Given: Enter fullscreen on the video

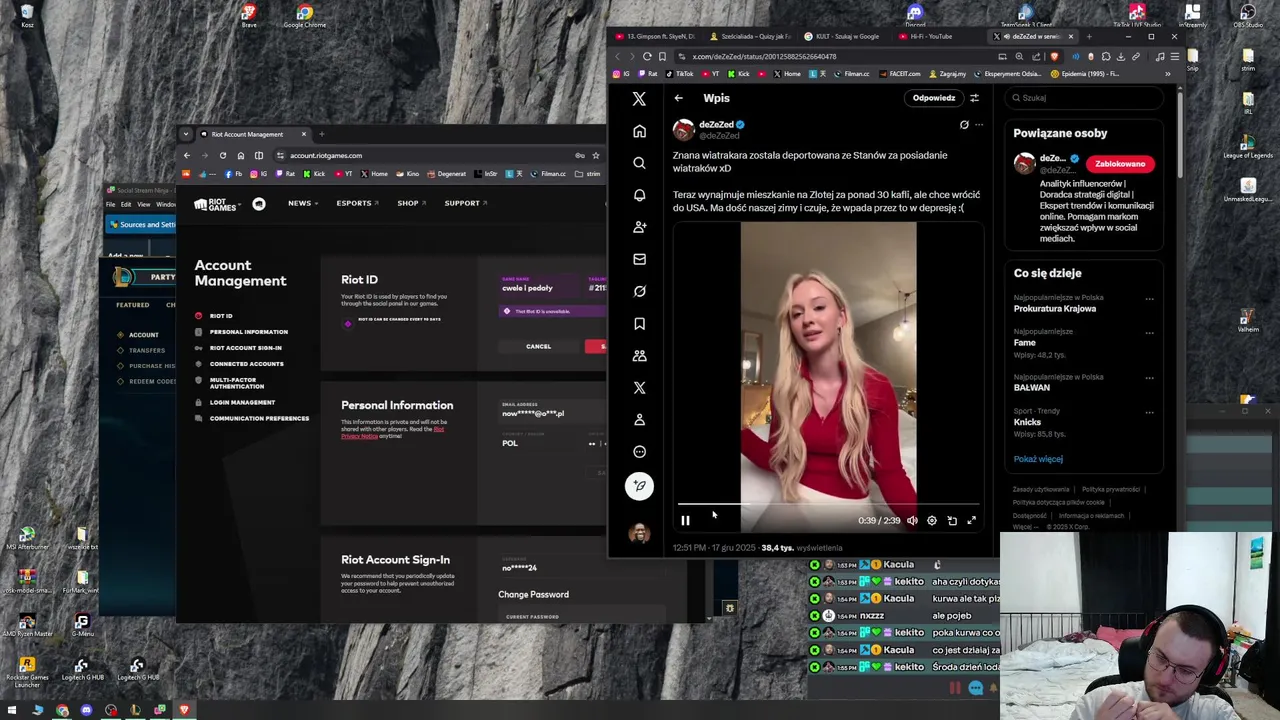Looking at the screenshot, I should (971, 520).
